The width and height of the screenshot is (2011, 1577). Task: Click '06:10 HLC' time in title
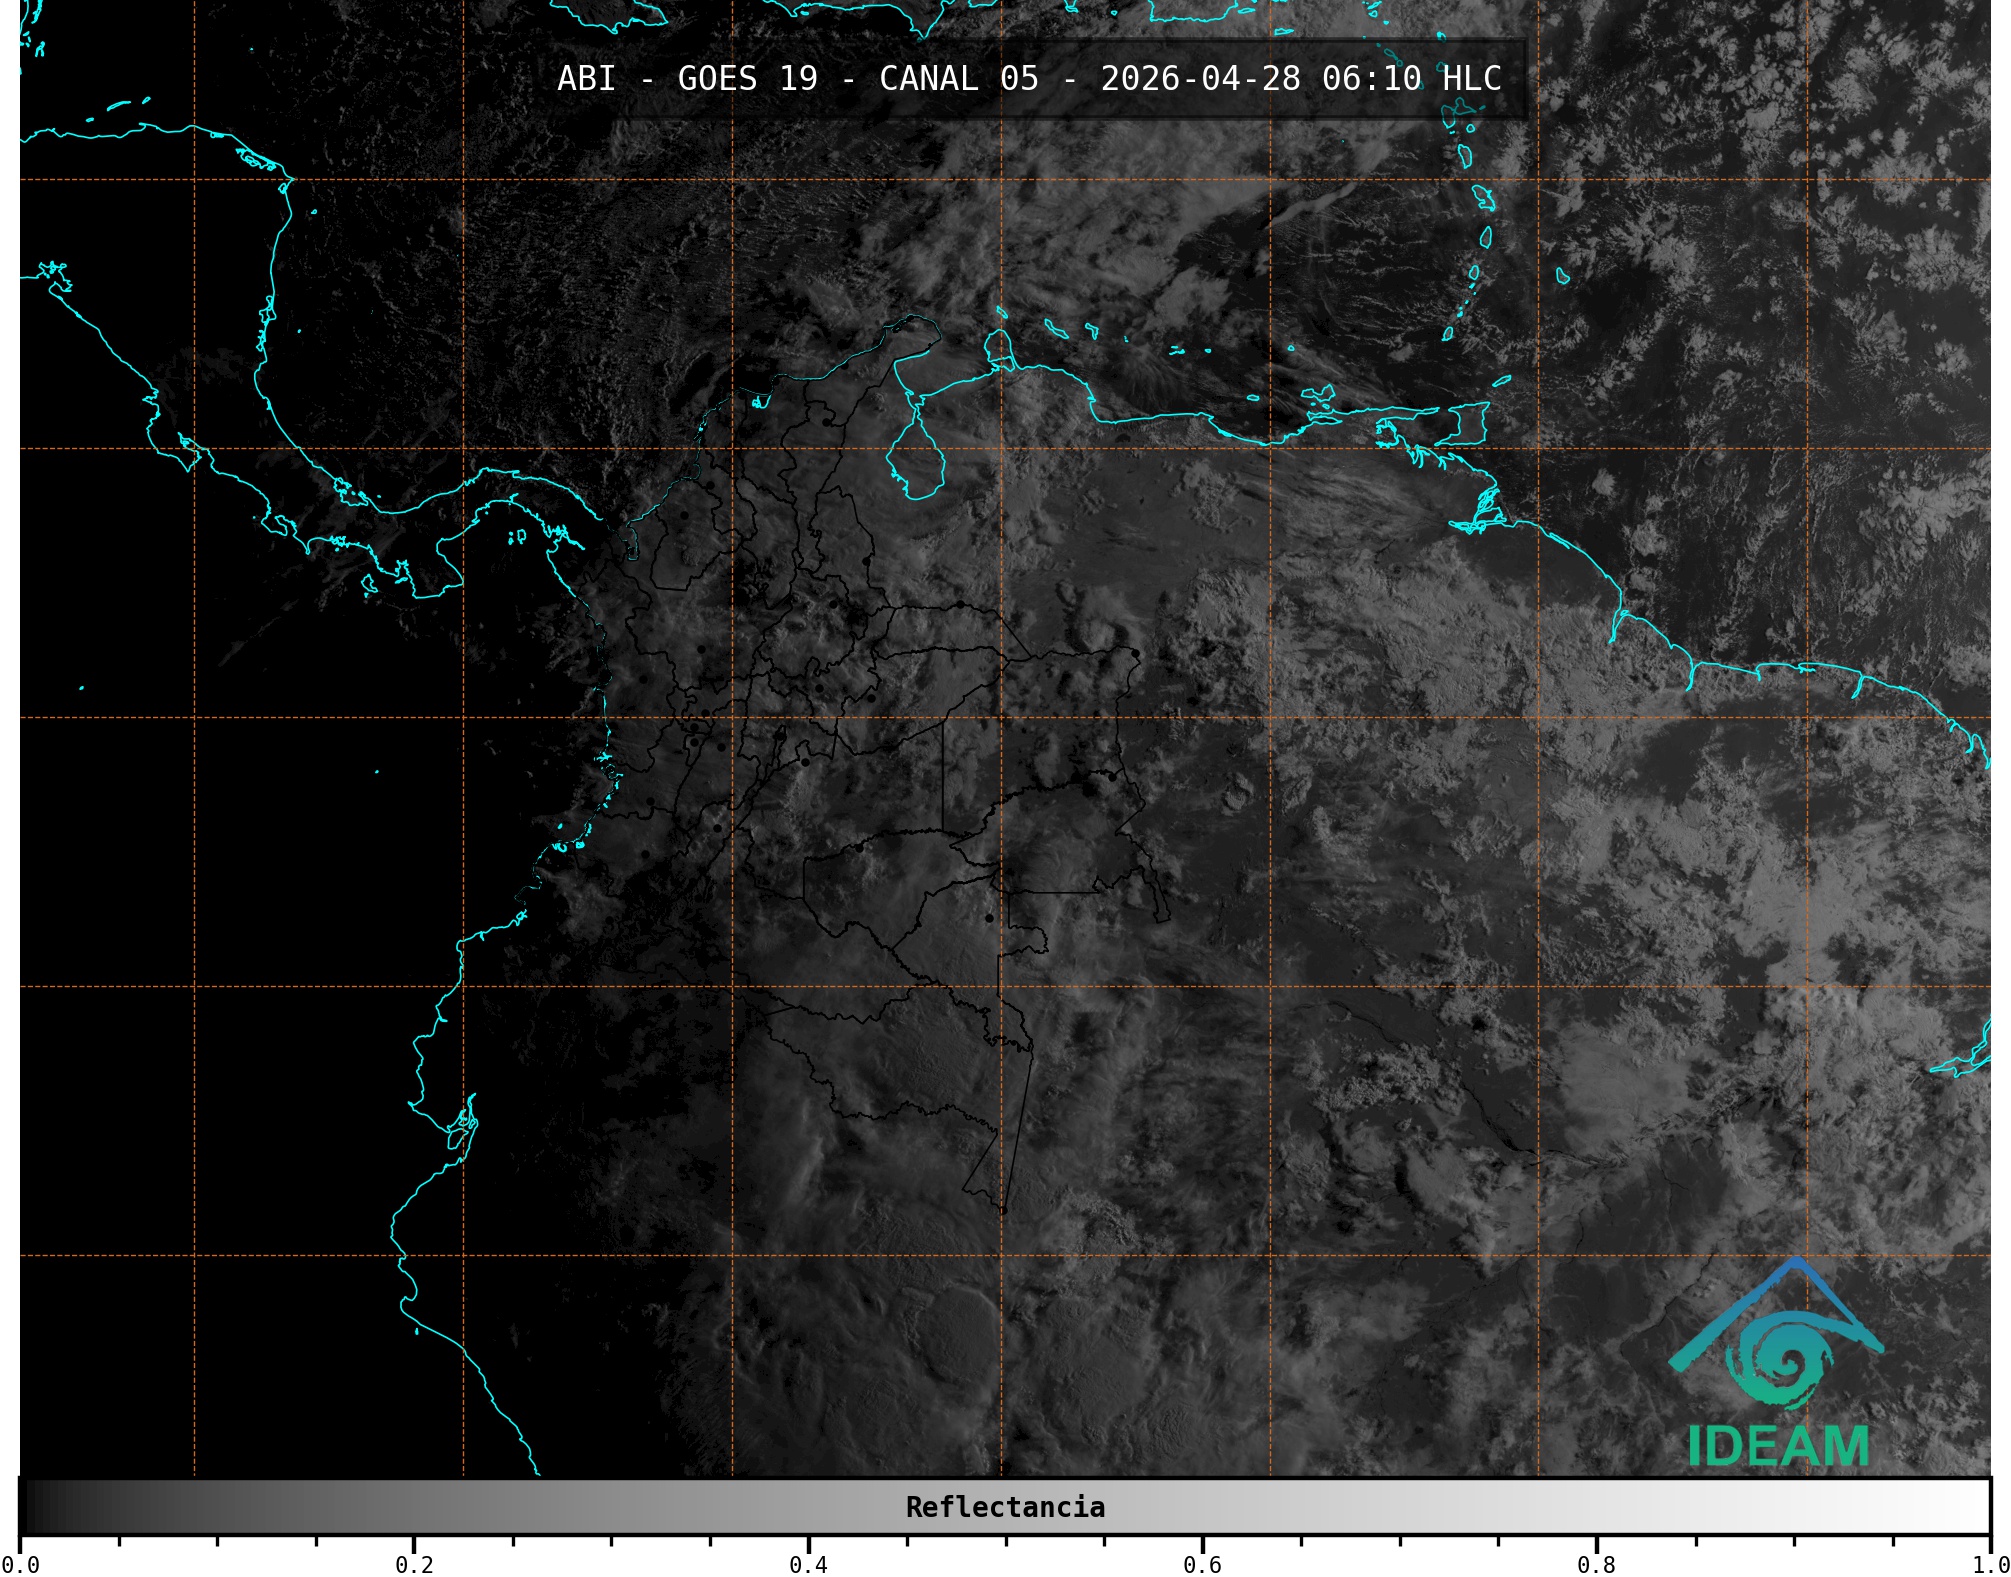coord(1411,79)
